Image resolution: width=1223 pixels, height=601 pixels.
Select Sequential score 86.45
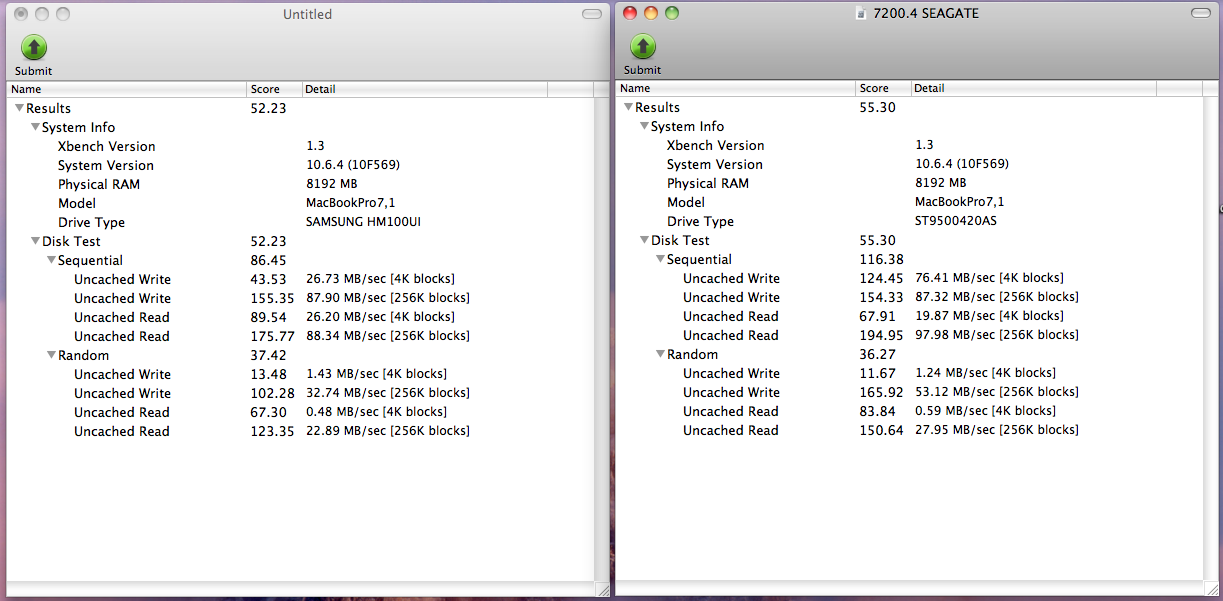click(x=268, y=260)
